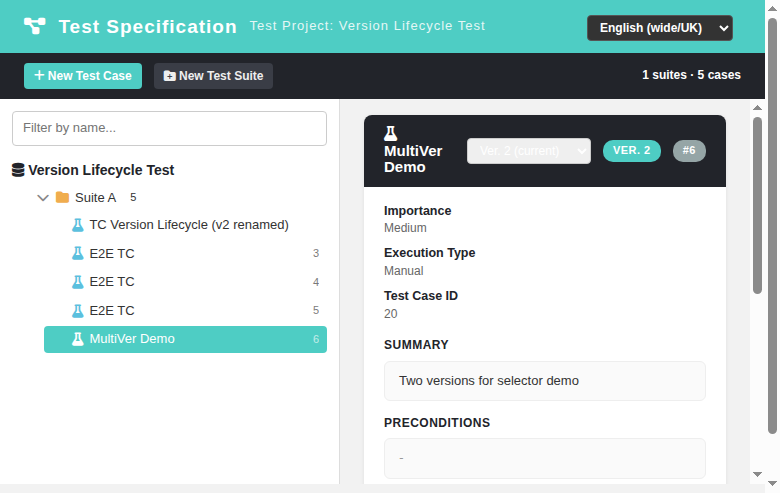This screenshot has width=780, height=493.
Task: Click the plus icon on New Test Case
Action: point(39,76)
